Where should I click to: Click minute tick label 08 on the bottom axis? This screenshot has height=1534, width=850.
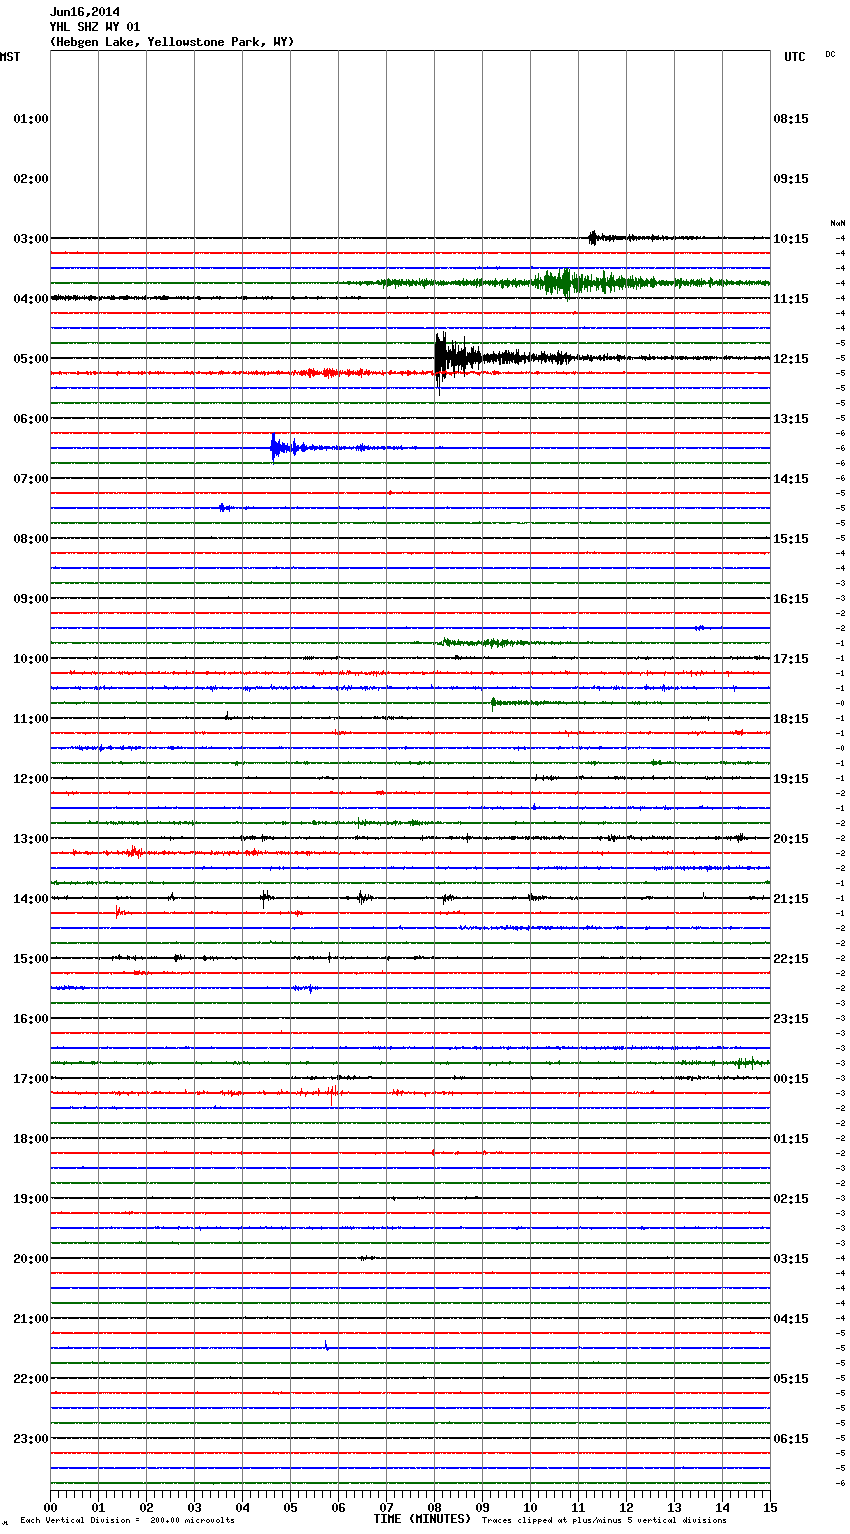[x=434, y=1507]
